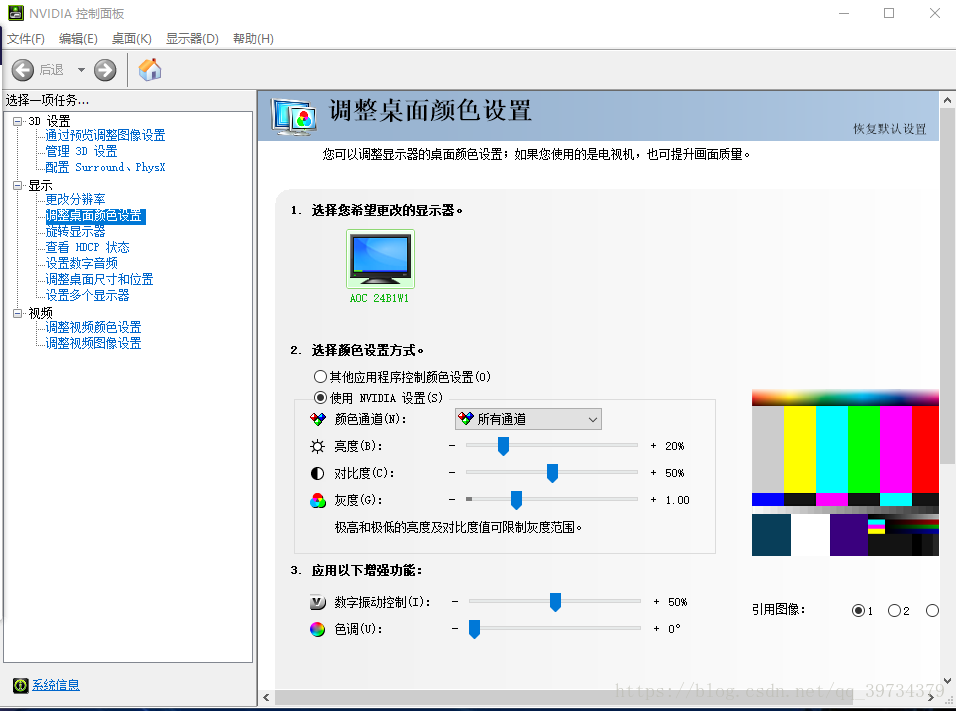Click the NVIDIA title bar icon
This screenshot has height=711, width=956.
point(16,13)
